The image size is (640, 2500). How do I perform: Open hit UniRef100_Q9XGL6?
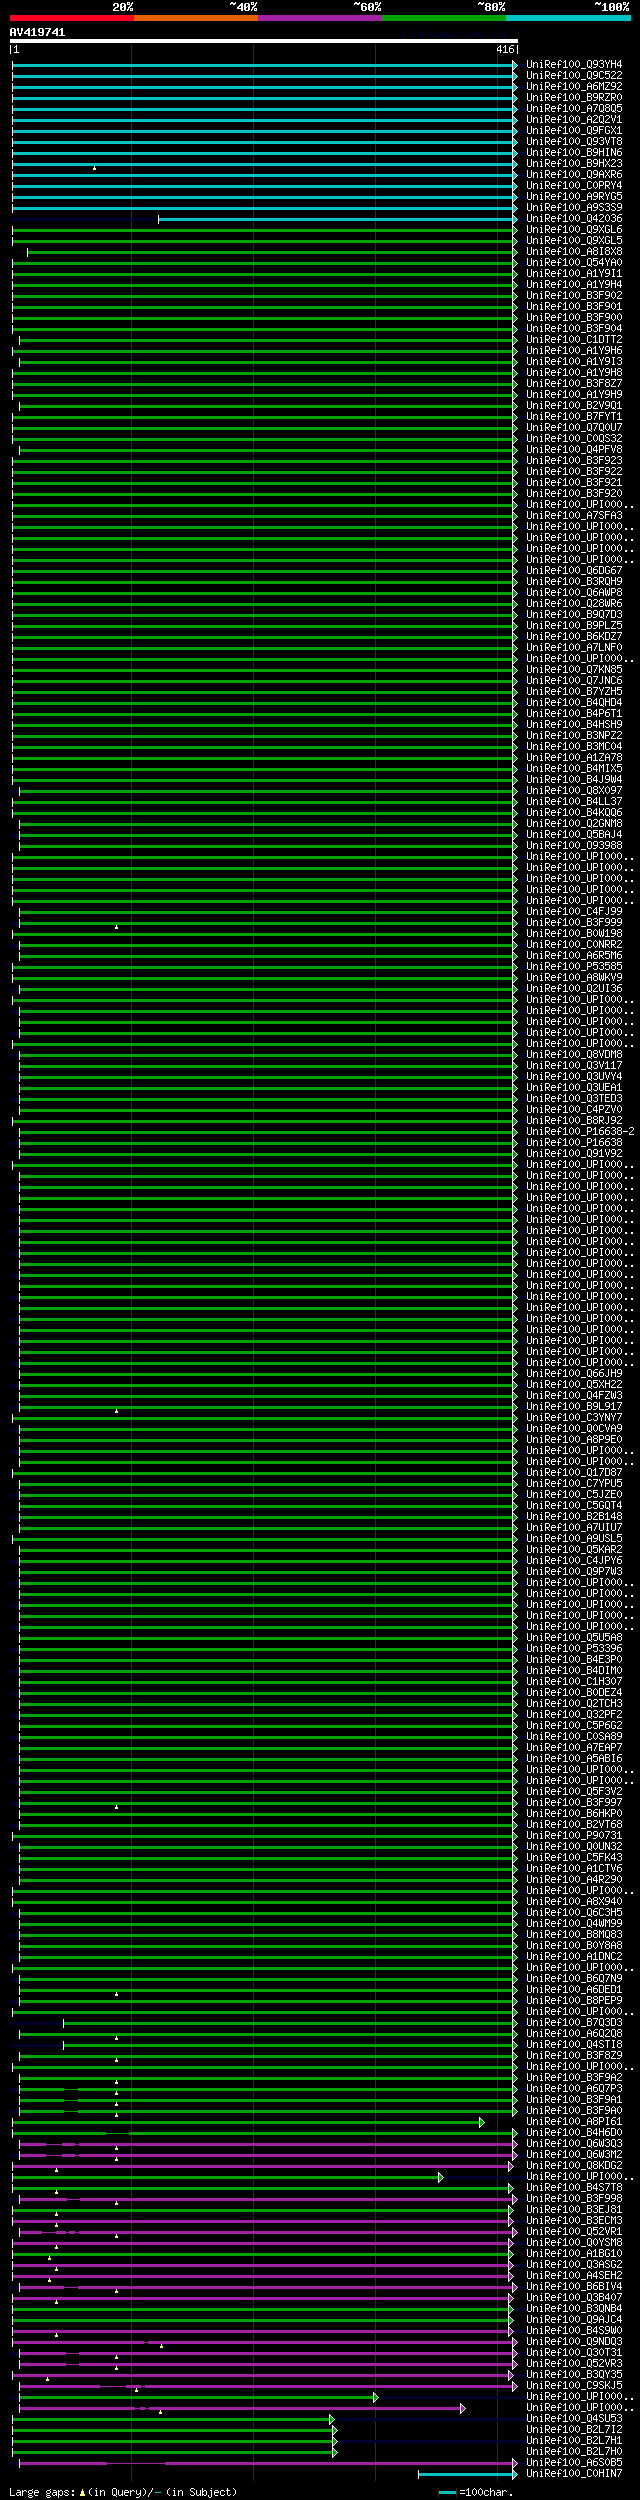coord(574,230)
